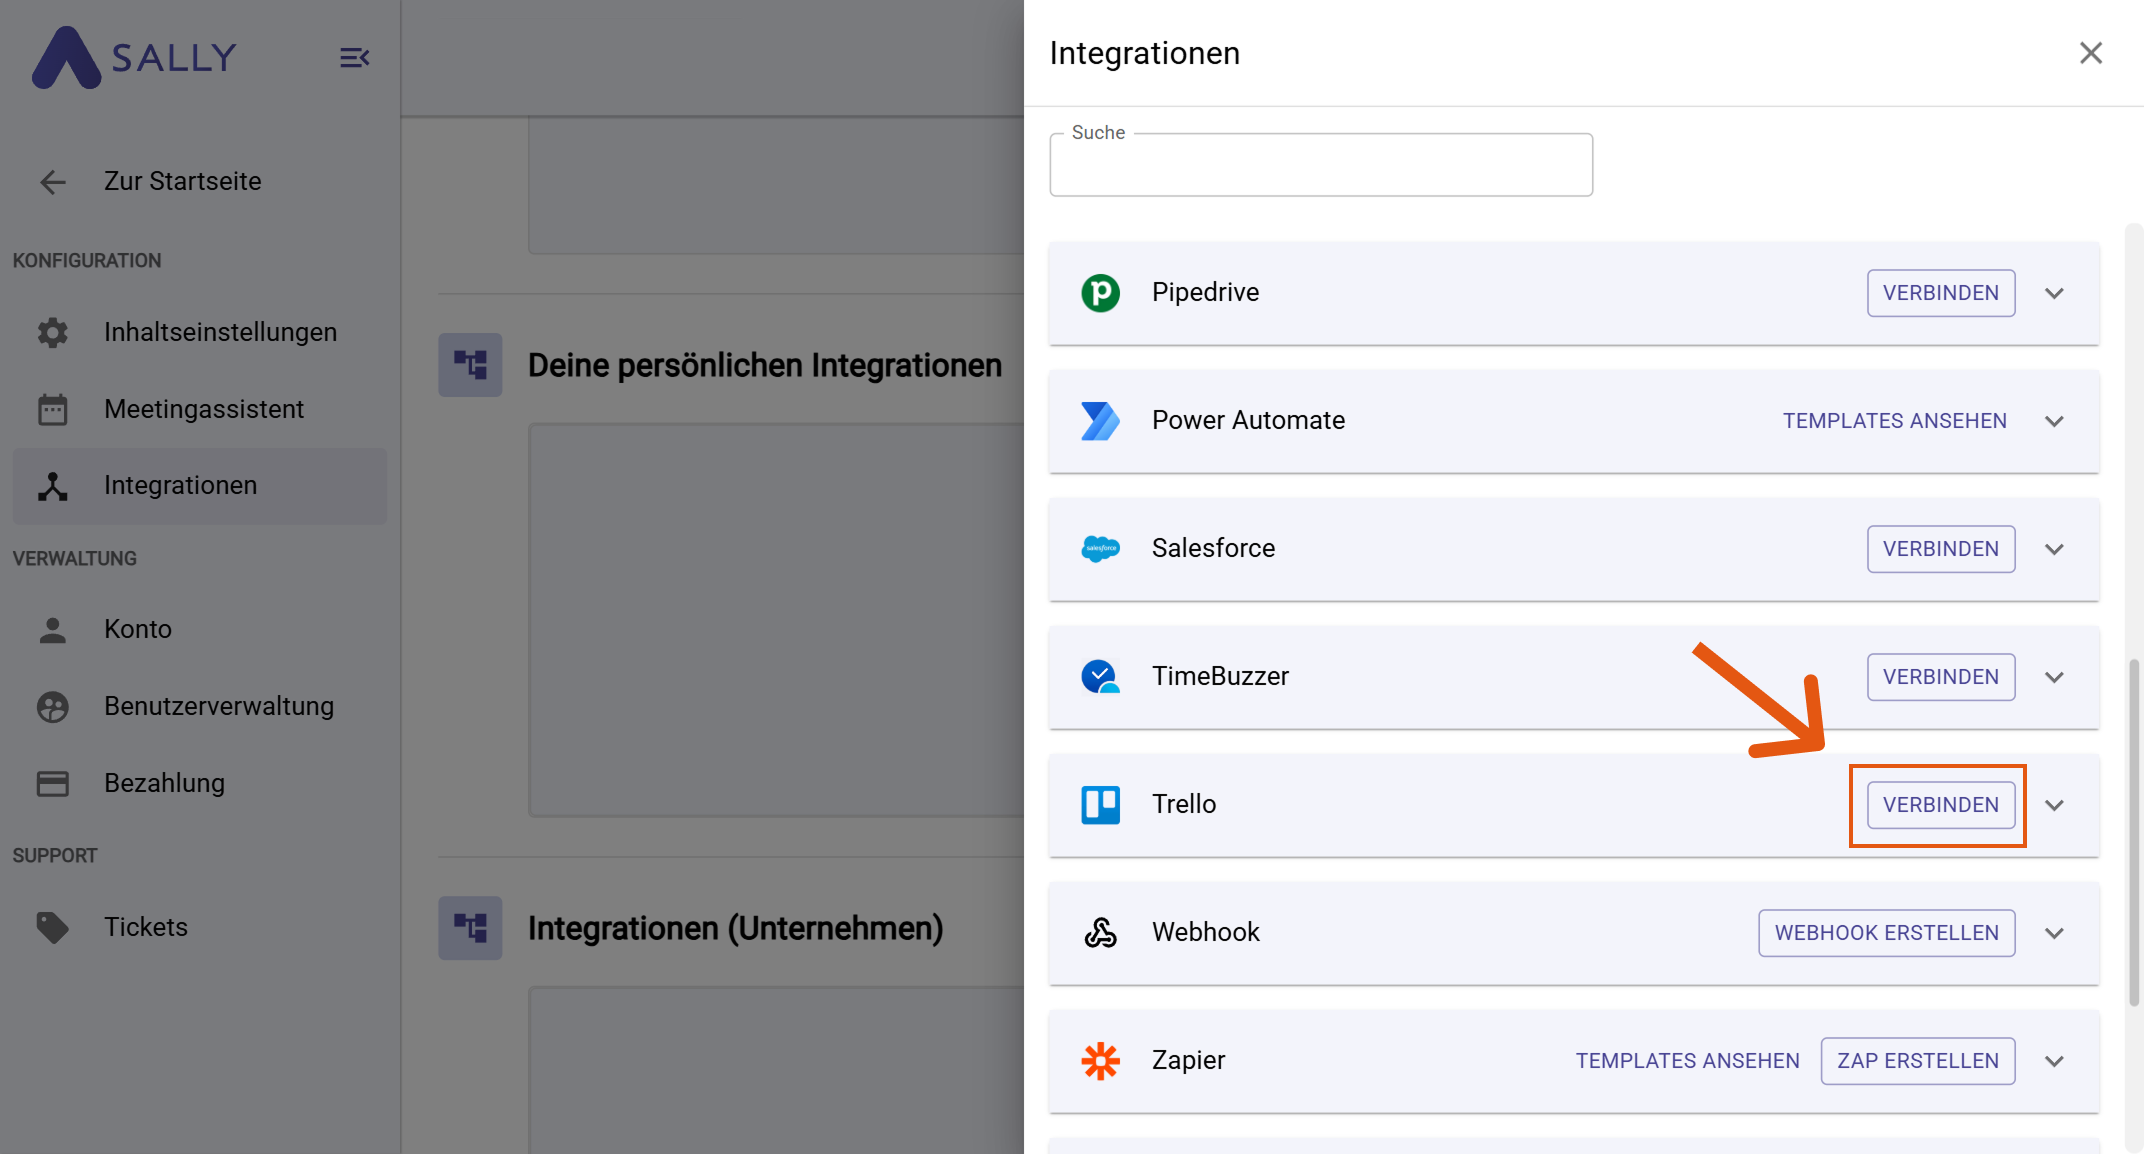Open Zur Startseite menu item
This screenshot has height=1154, width=2144.
pyautogui.click(x=199, y=182)
